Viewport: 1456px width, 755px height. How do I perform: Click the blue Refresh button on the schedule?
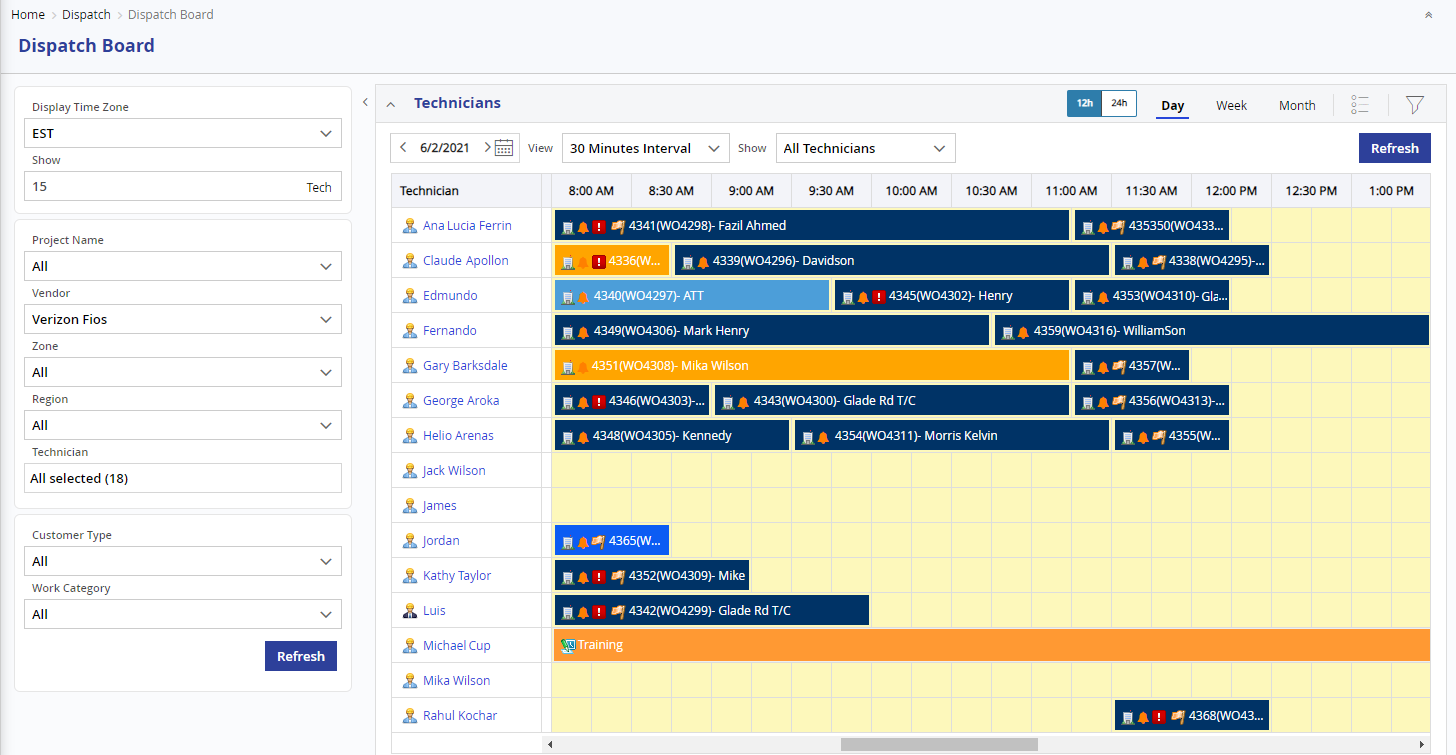[1395, 147]
